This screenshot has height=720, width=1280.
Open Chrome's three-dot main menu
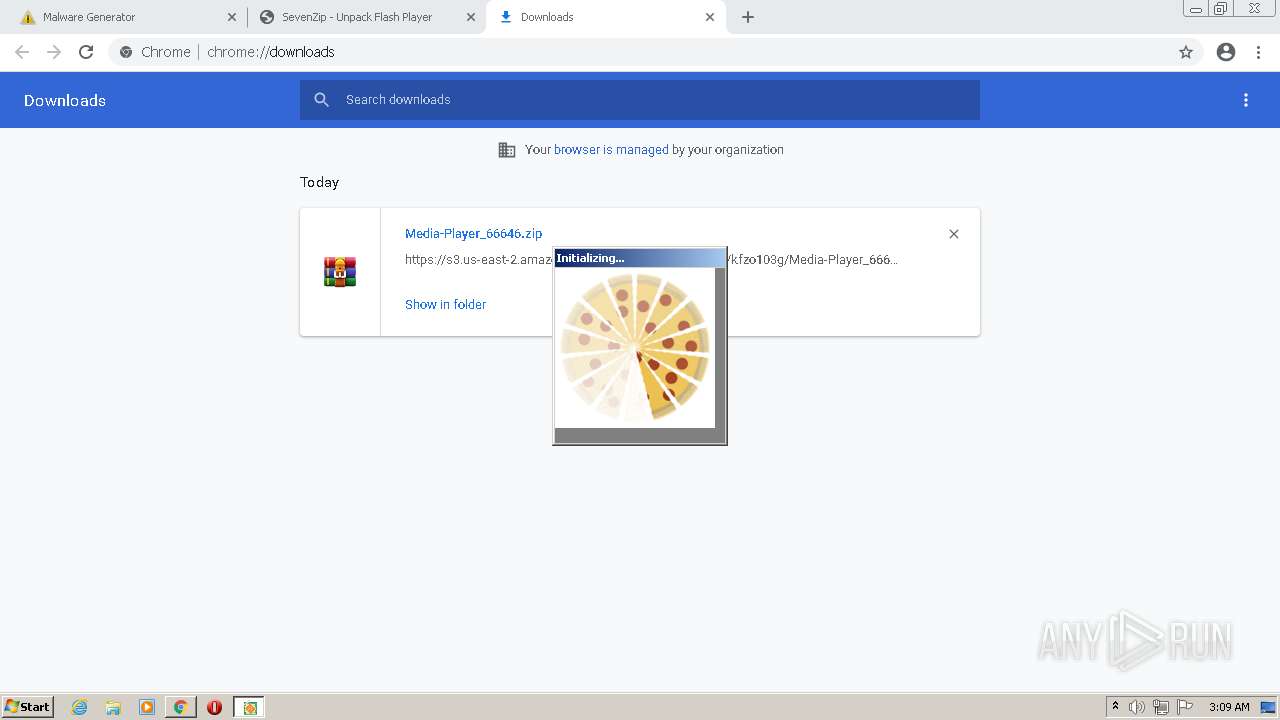click(x=1259, y=52)
